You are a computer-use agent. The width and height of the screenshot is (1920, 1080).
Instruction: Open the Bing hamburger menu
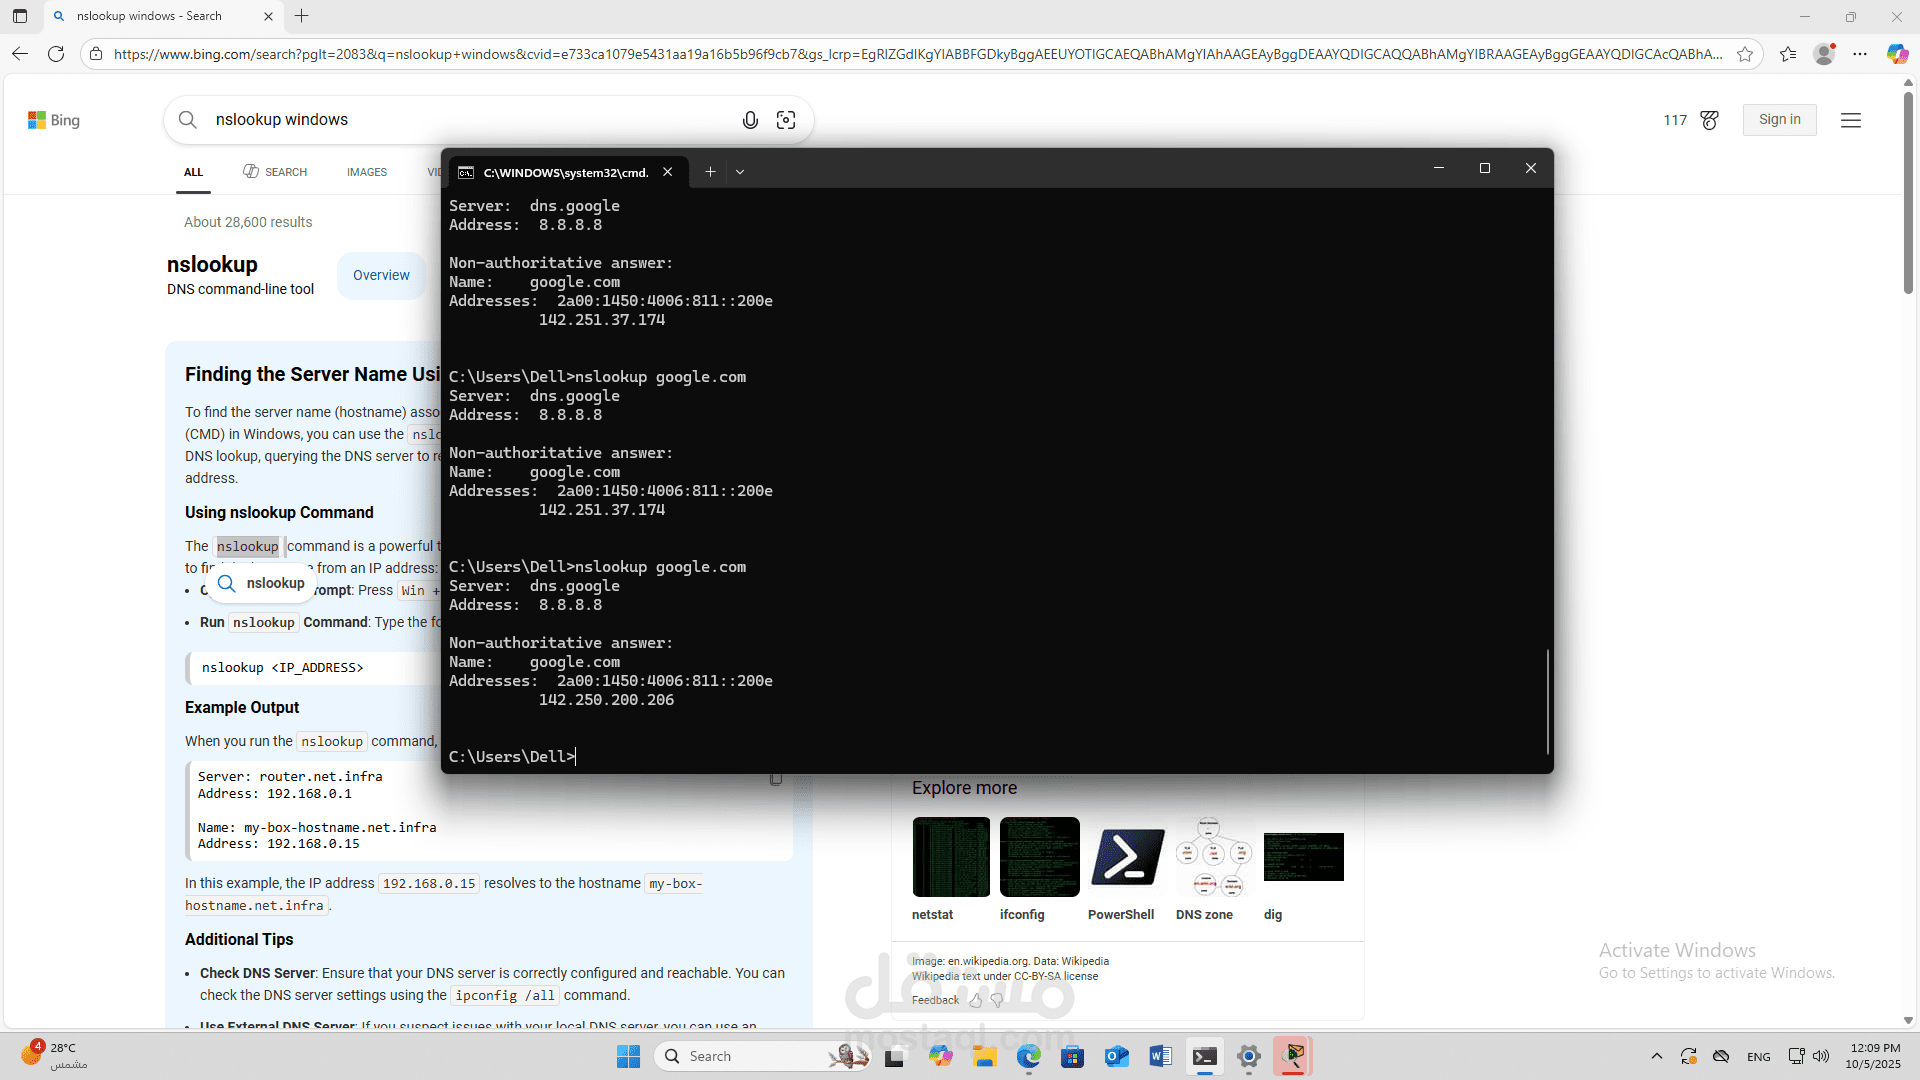click(1851, 120)
